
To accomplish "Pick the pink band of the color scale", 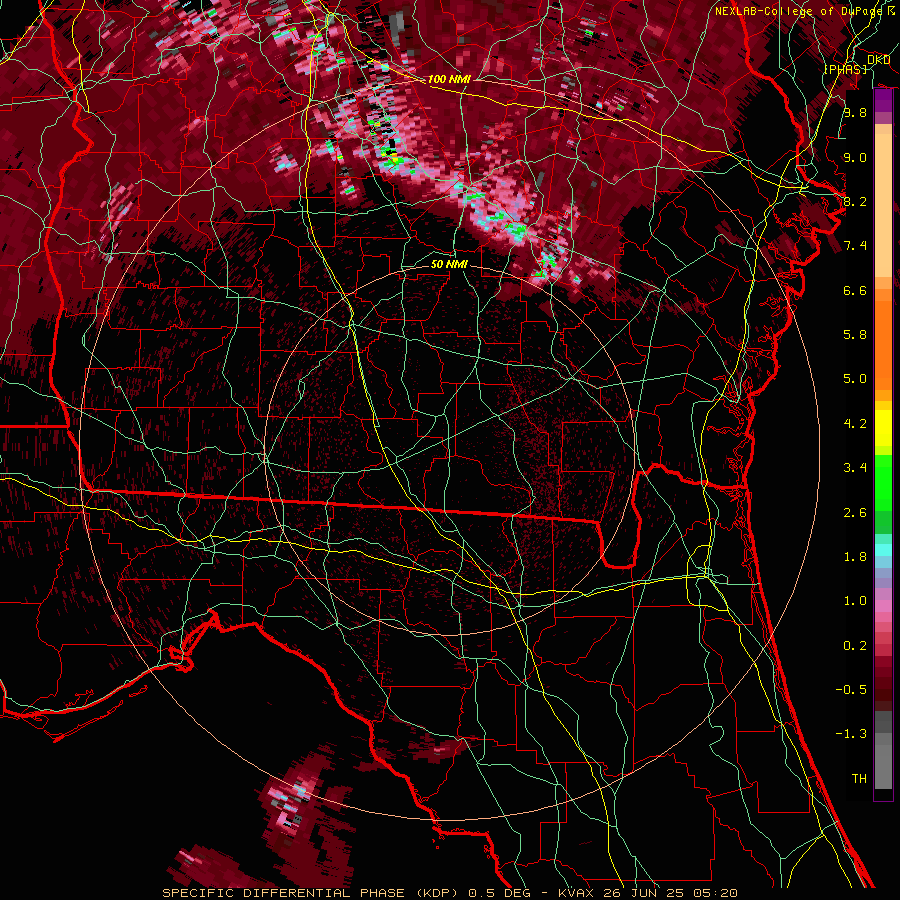I will (x=883, y=606).
